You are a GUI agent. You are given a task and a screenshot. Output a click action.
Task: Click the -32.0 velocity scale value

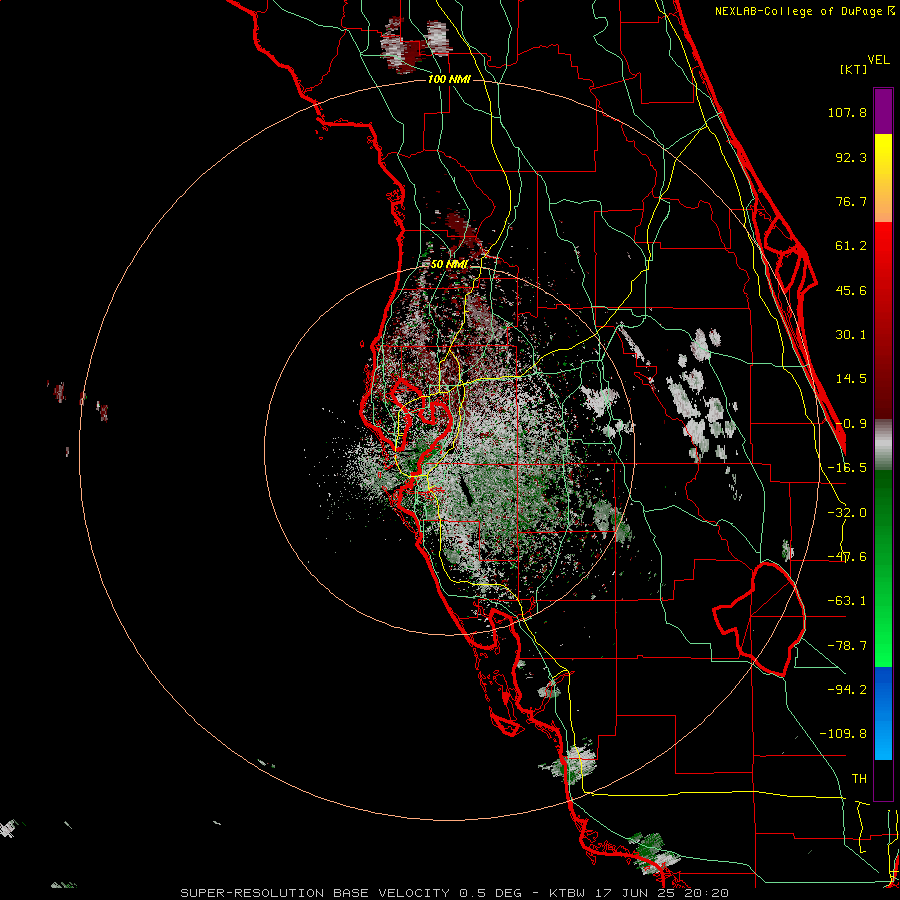(x=847, y=513)
